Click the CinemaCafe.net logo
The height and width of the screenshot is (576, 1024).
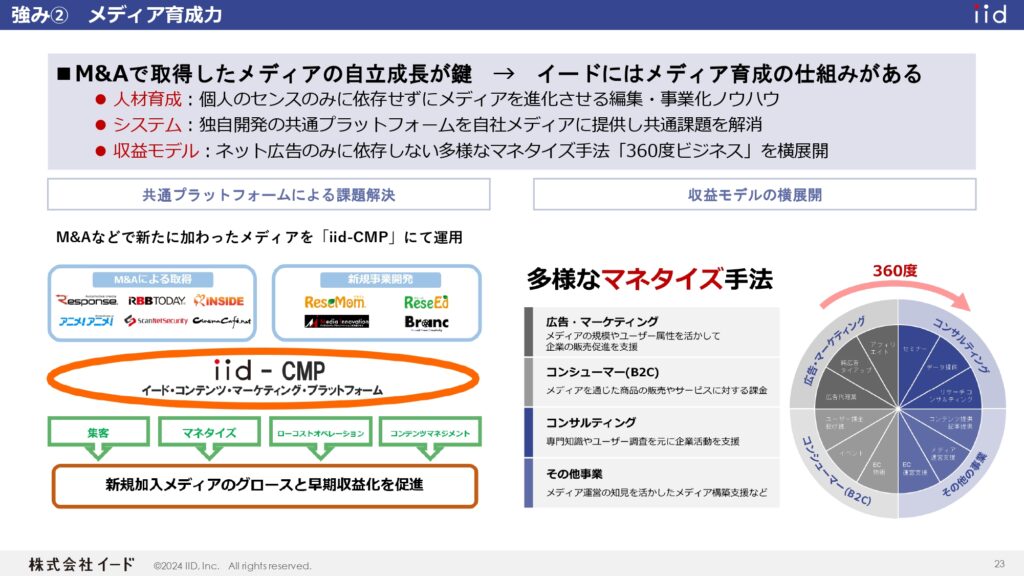point(222,321)
